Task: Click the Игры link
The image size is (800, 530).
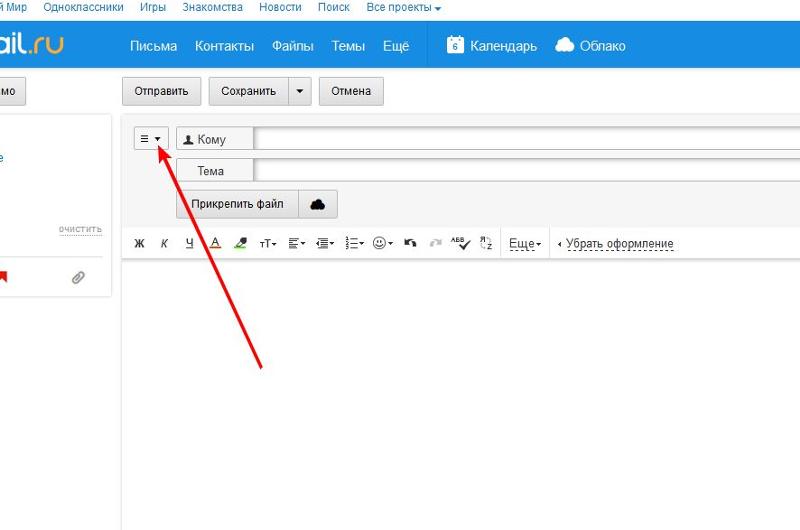Action: click(x=153, y=8)
